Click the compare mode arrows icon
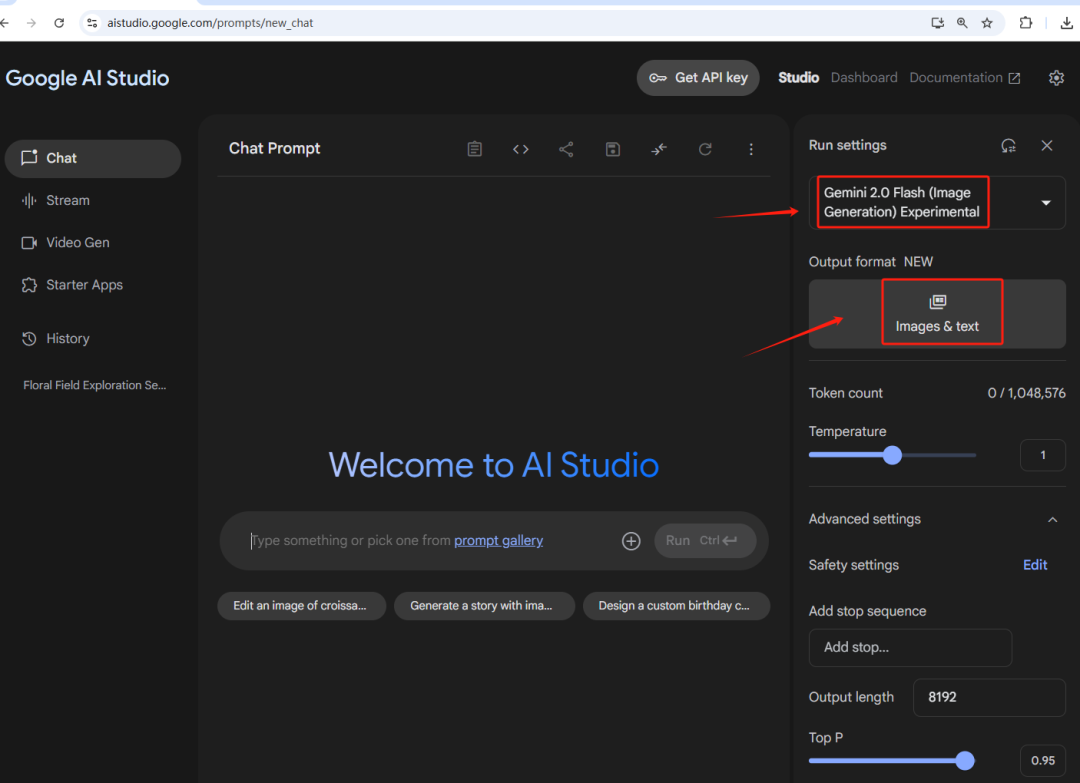Screen dimensions: 1080x783 [659, 149]
